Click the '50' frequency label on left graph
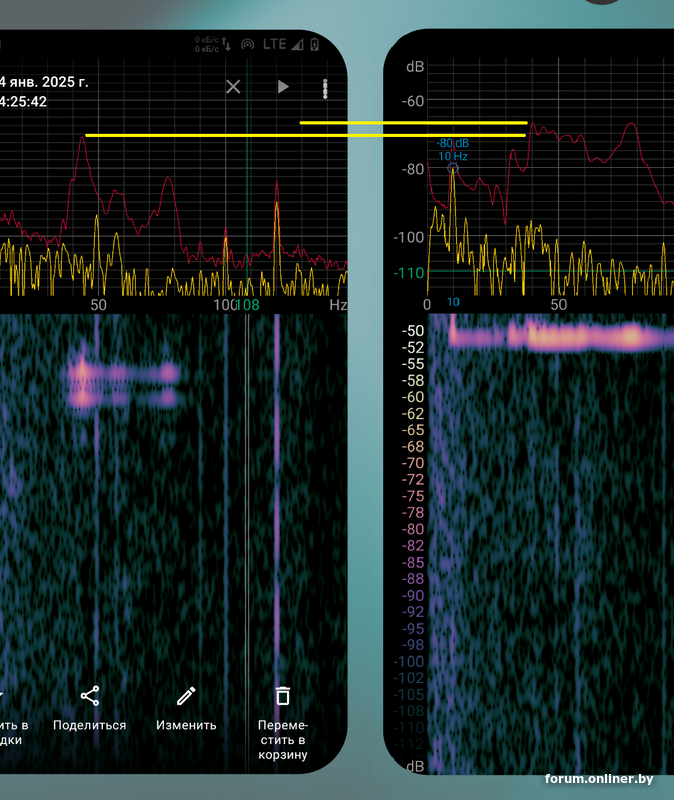 pyautogui.click(x=98, y=305)
